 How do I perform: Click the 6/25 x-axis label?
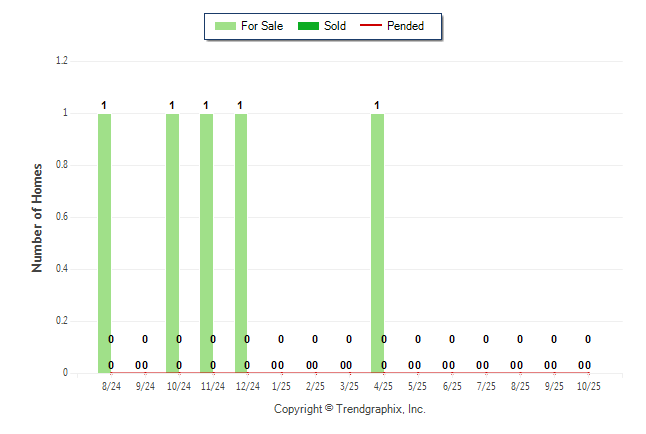pyautogui.click(x=452, y=386)
